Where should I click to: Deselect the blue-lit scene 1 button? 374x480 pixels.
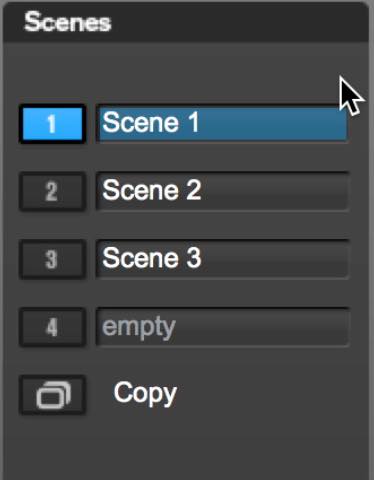[52, 124]
